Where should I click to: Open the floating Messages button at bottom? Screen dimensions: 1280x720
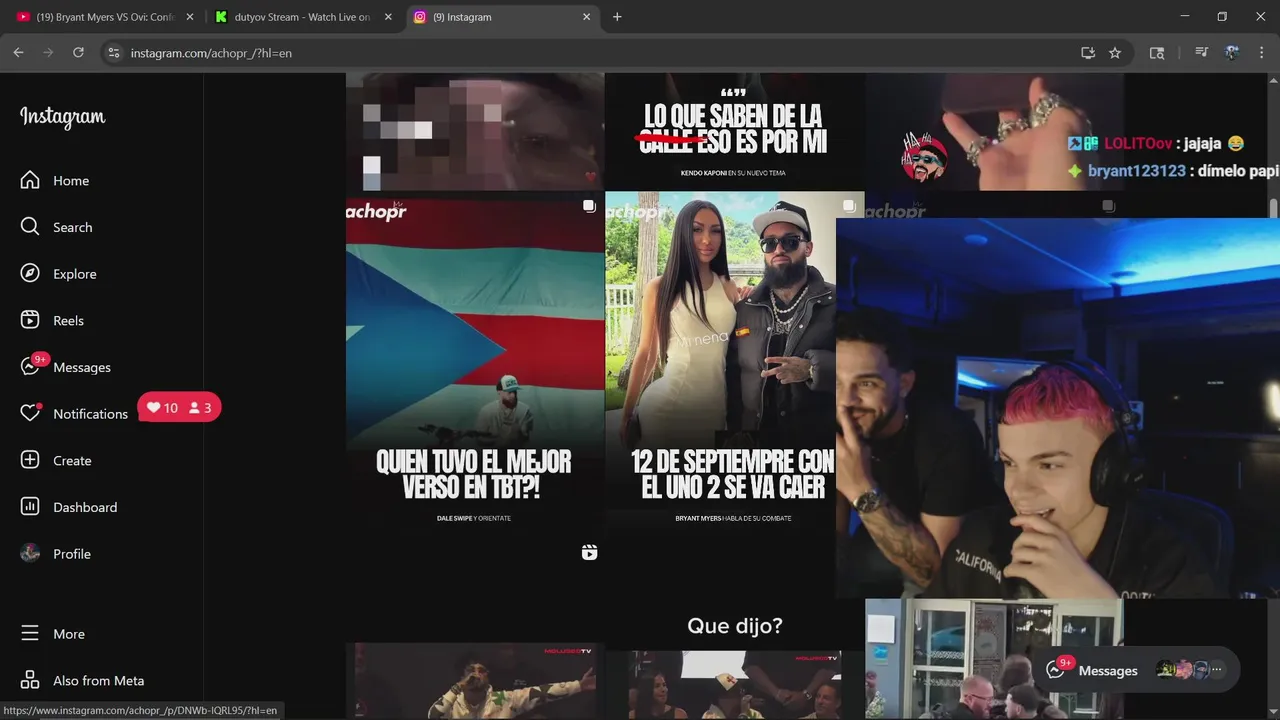(1139, 670)
